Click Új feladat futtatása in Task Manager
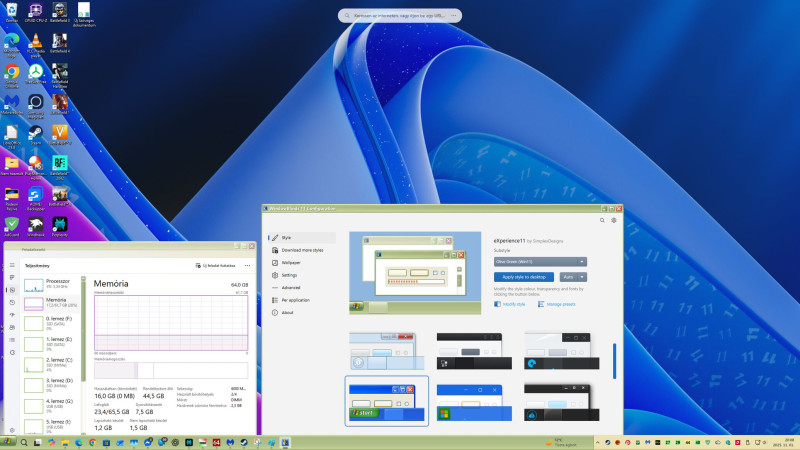This screenshot has height=450, width=800. (x=215, y=266)
